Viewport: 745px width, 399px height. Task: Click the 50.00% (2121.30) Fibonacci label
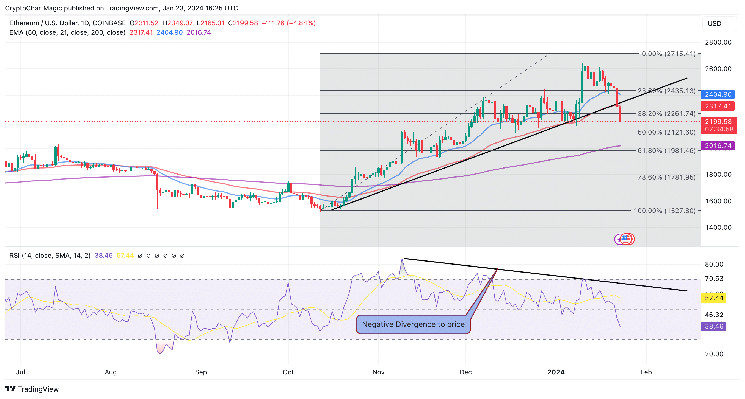click(x=666, y=132)
